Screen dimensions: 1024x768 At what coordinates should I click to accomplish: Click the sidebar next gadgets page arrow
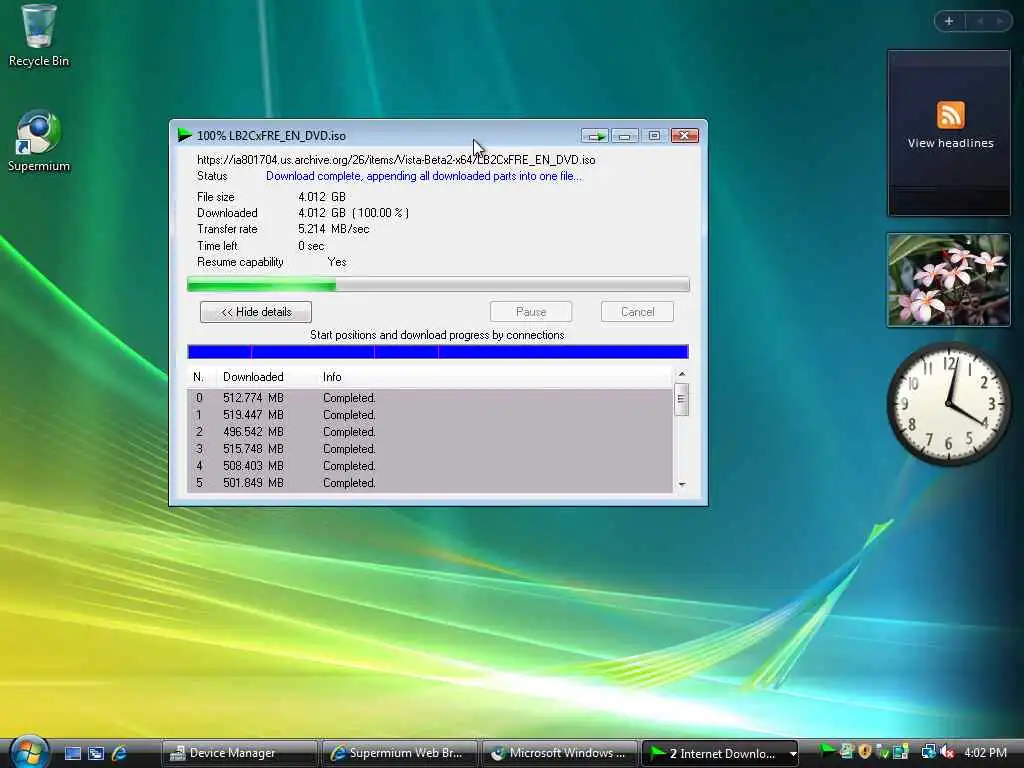tap(999, 22)
